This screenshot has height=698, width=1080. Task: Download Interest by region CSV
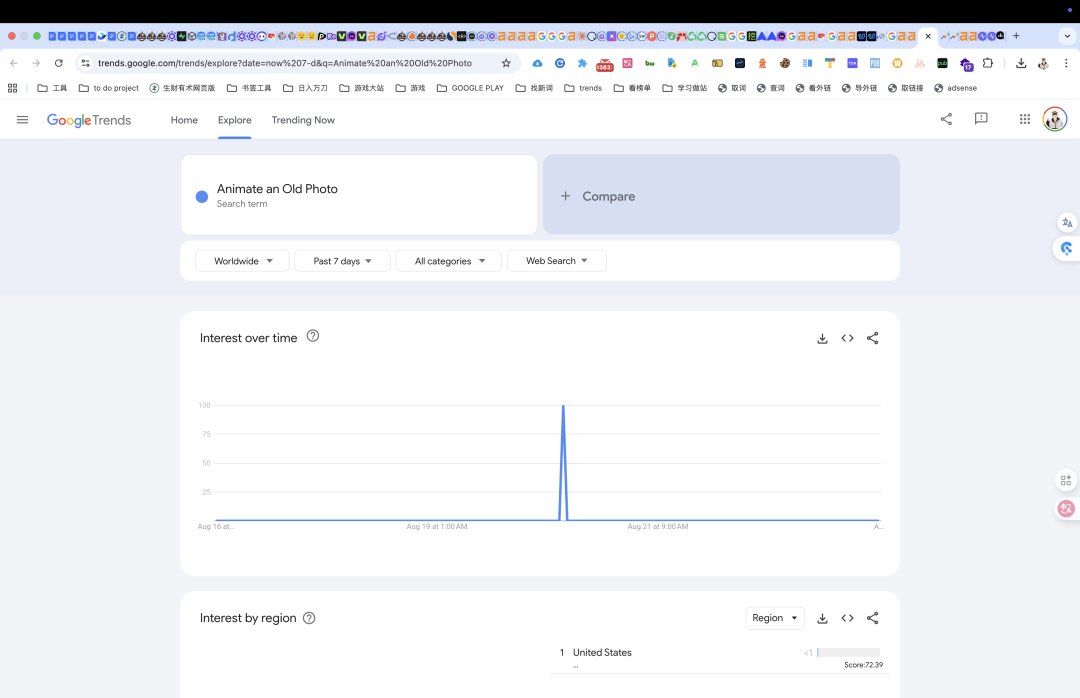point(822,618)
